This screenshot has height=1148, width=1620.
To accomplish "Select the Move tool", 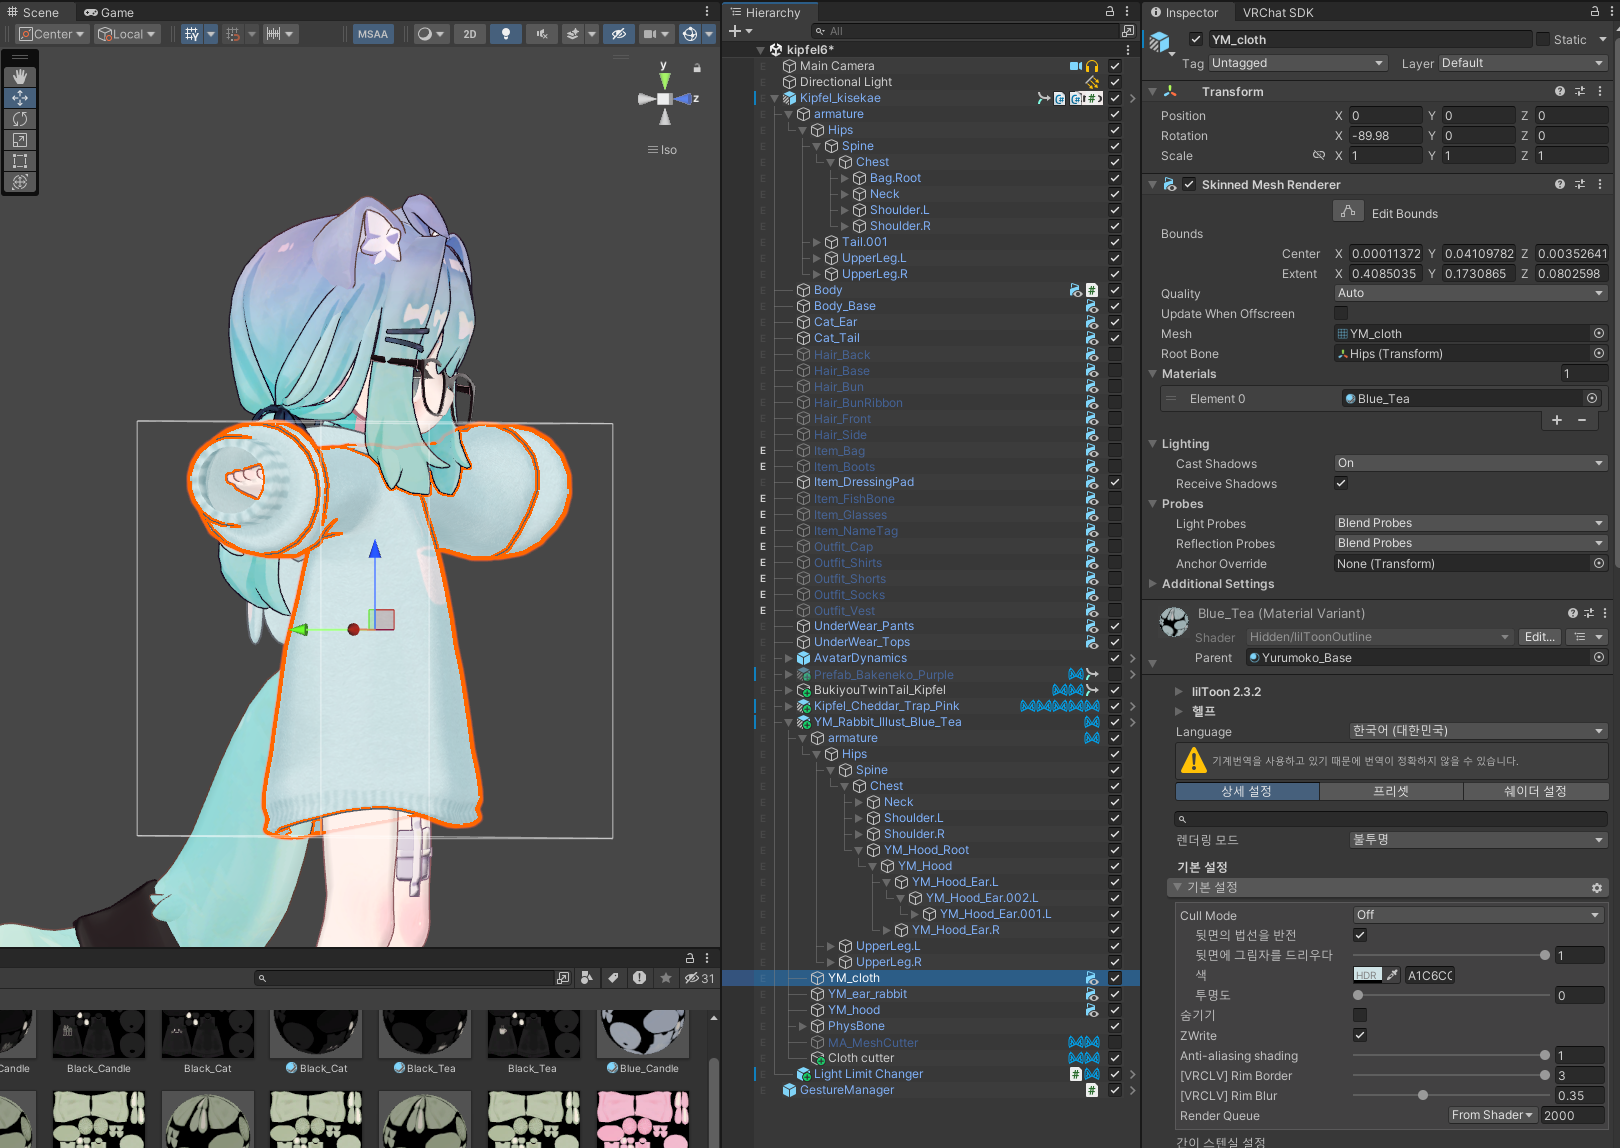I will tap(20, 98).
